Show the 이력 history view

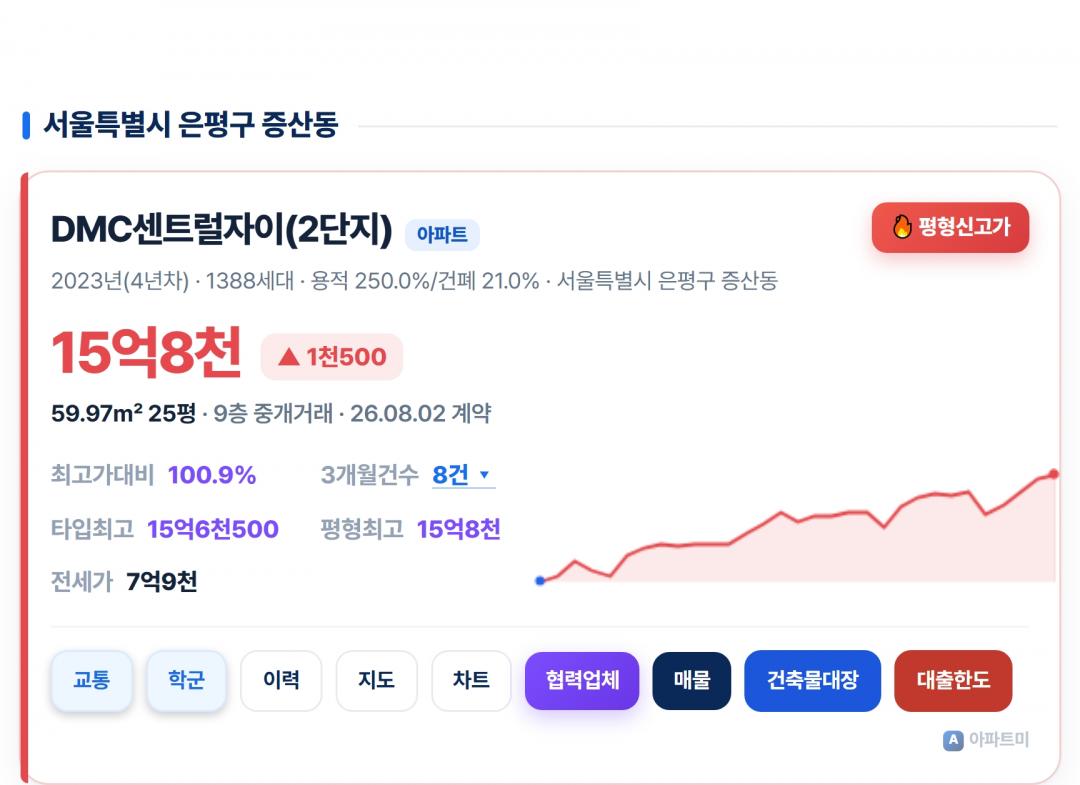pyautogui.click(x=281, y=680)
